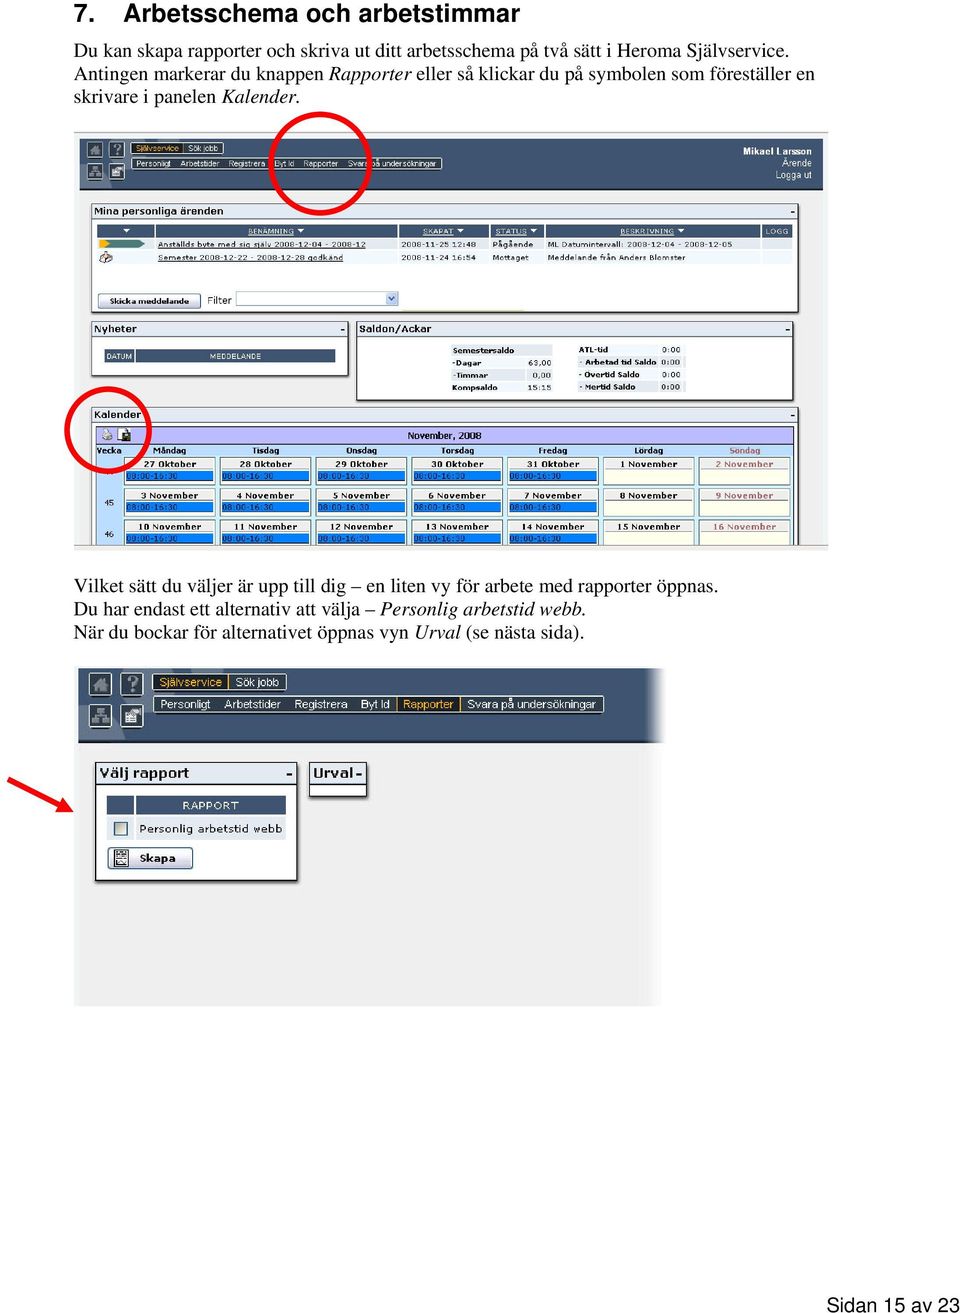The image size is (960, 1313).
Task: Click the help question-mark icon in the Välj rapport screenshot
Action: click(132, 684)
